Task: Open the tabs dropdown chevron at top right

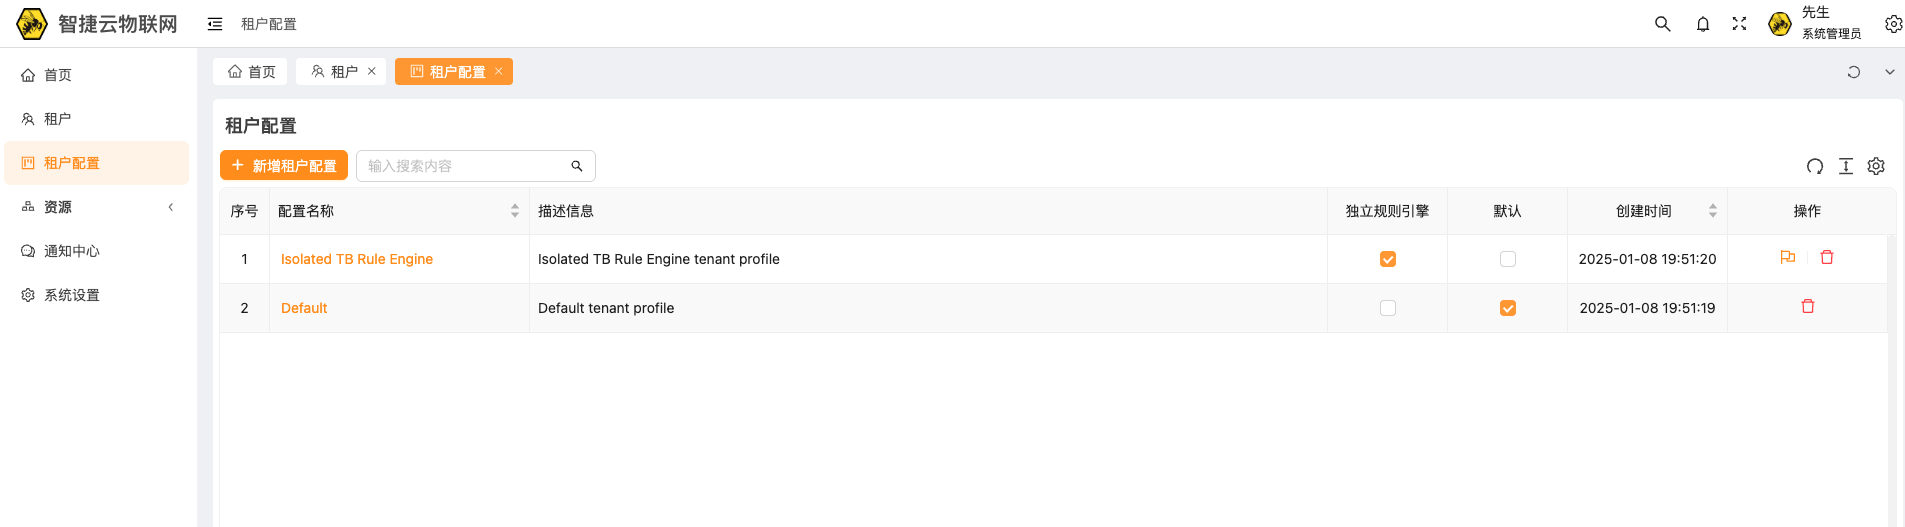Action: (x=1890, y=72)
